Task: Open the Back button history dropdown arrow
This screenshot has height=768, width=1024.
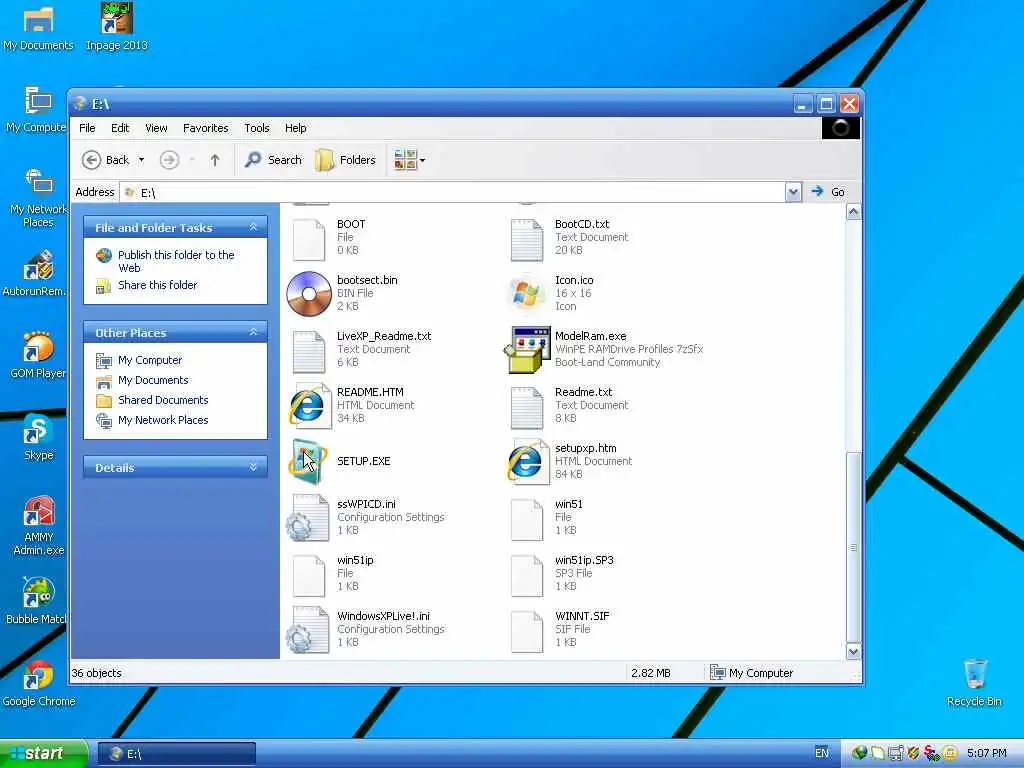Action: click(141, 160)
